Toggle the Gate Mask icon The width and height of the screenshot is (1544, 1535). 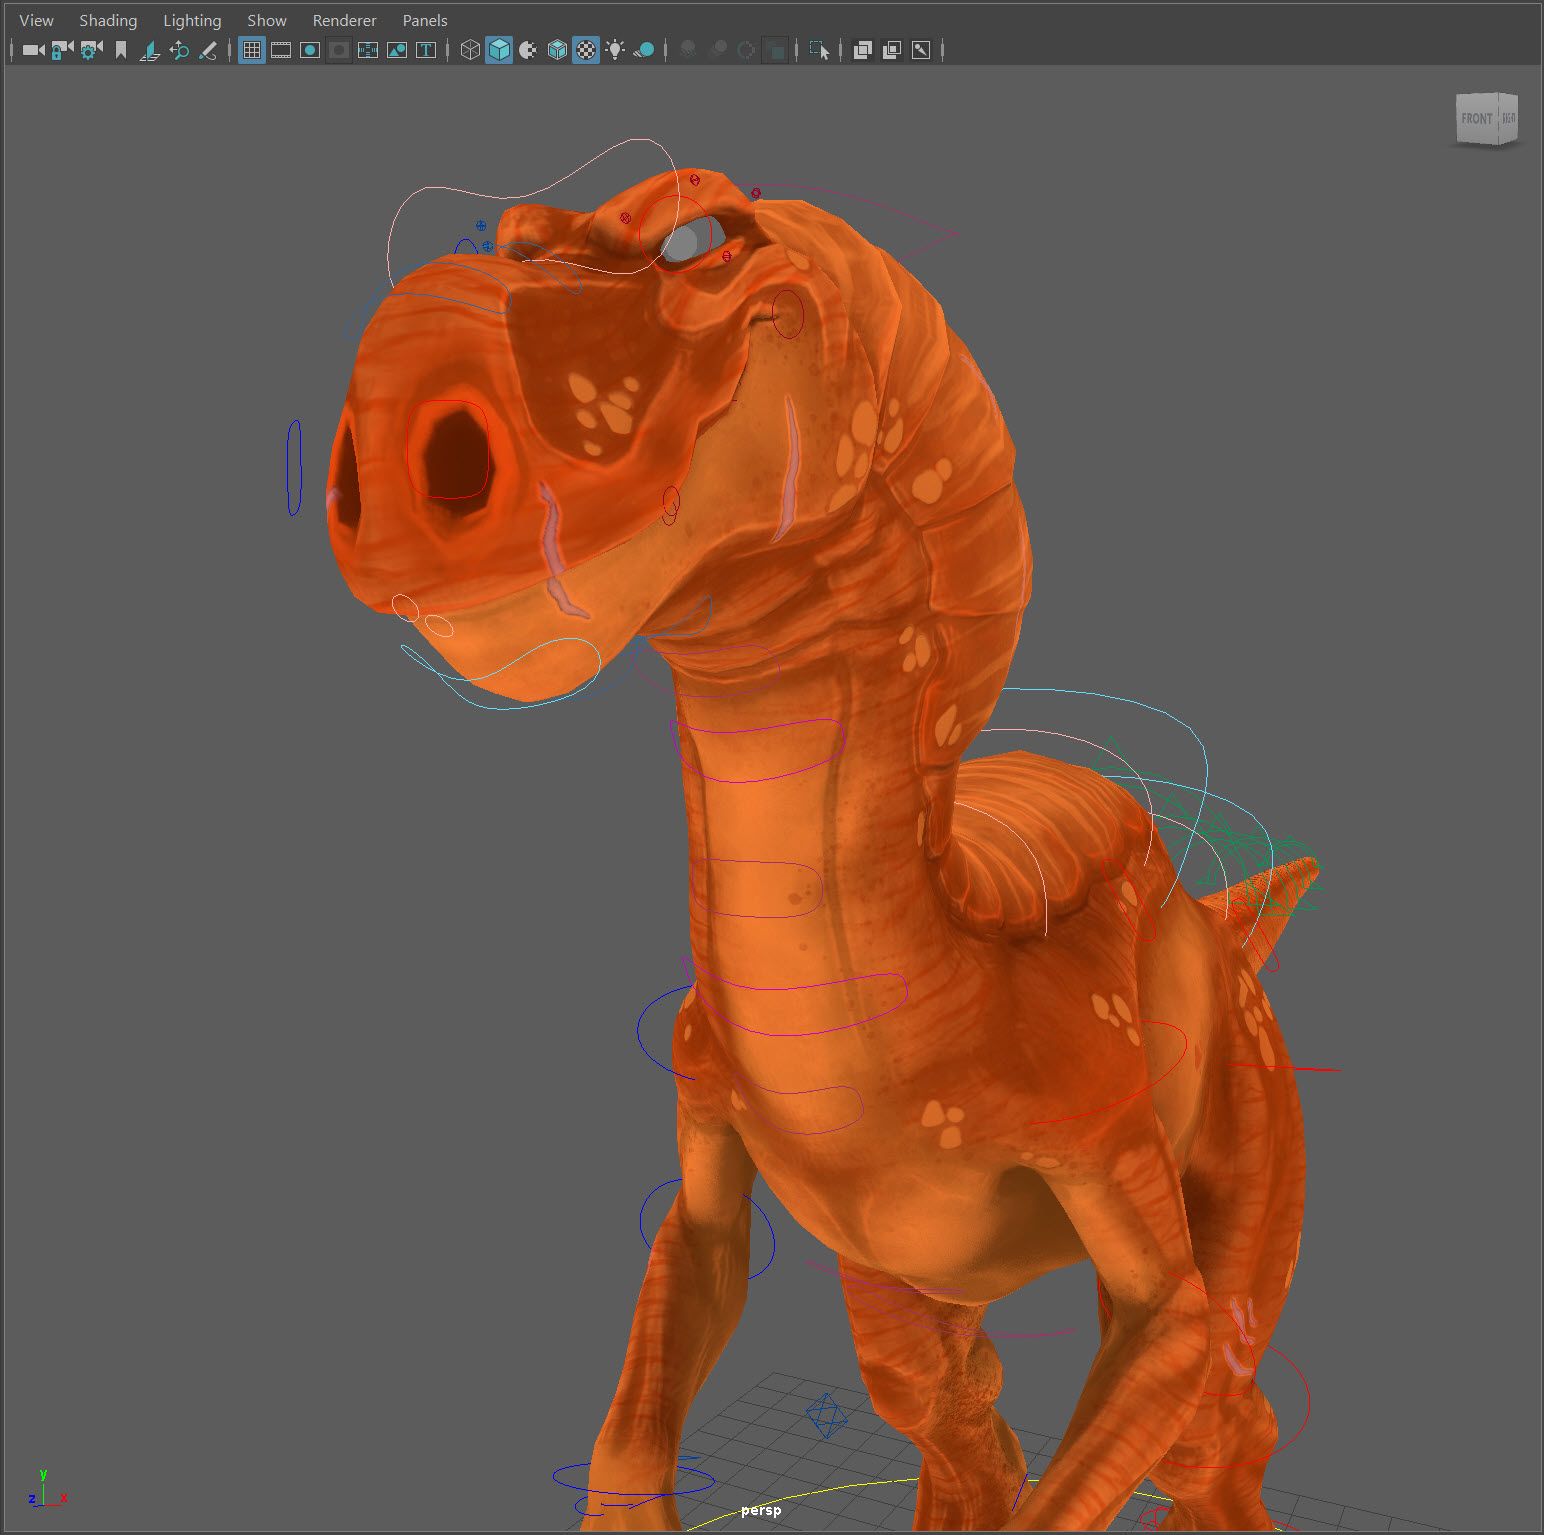[x=339, y=50]
